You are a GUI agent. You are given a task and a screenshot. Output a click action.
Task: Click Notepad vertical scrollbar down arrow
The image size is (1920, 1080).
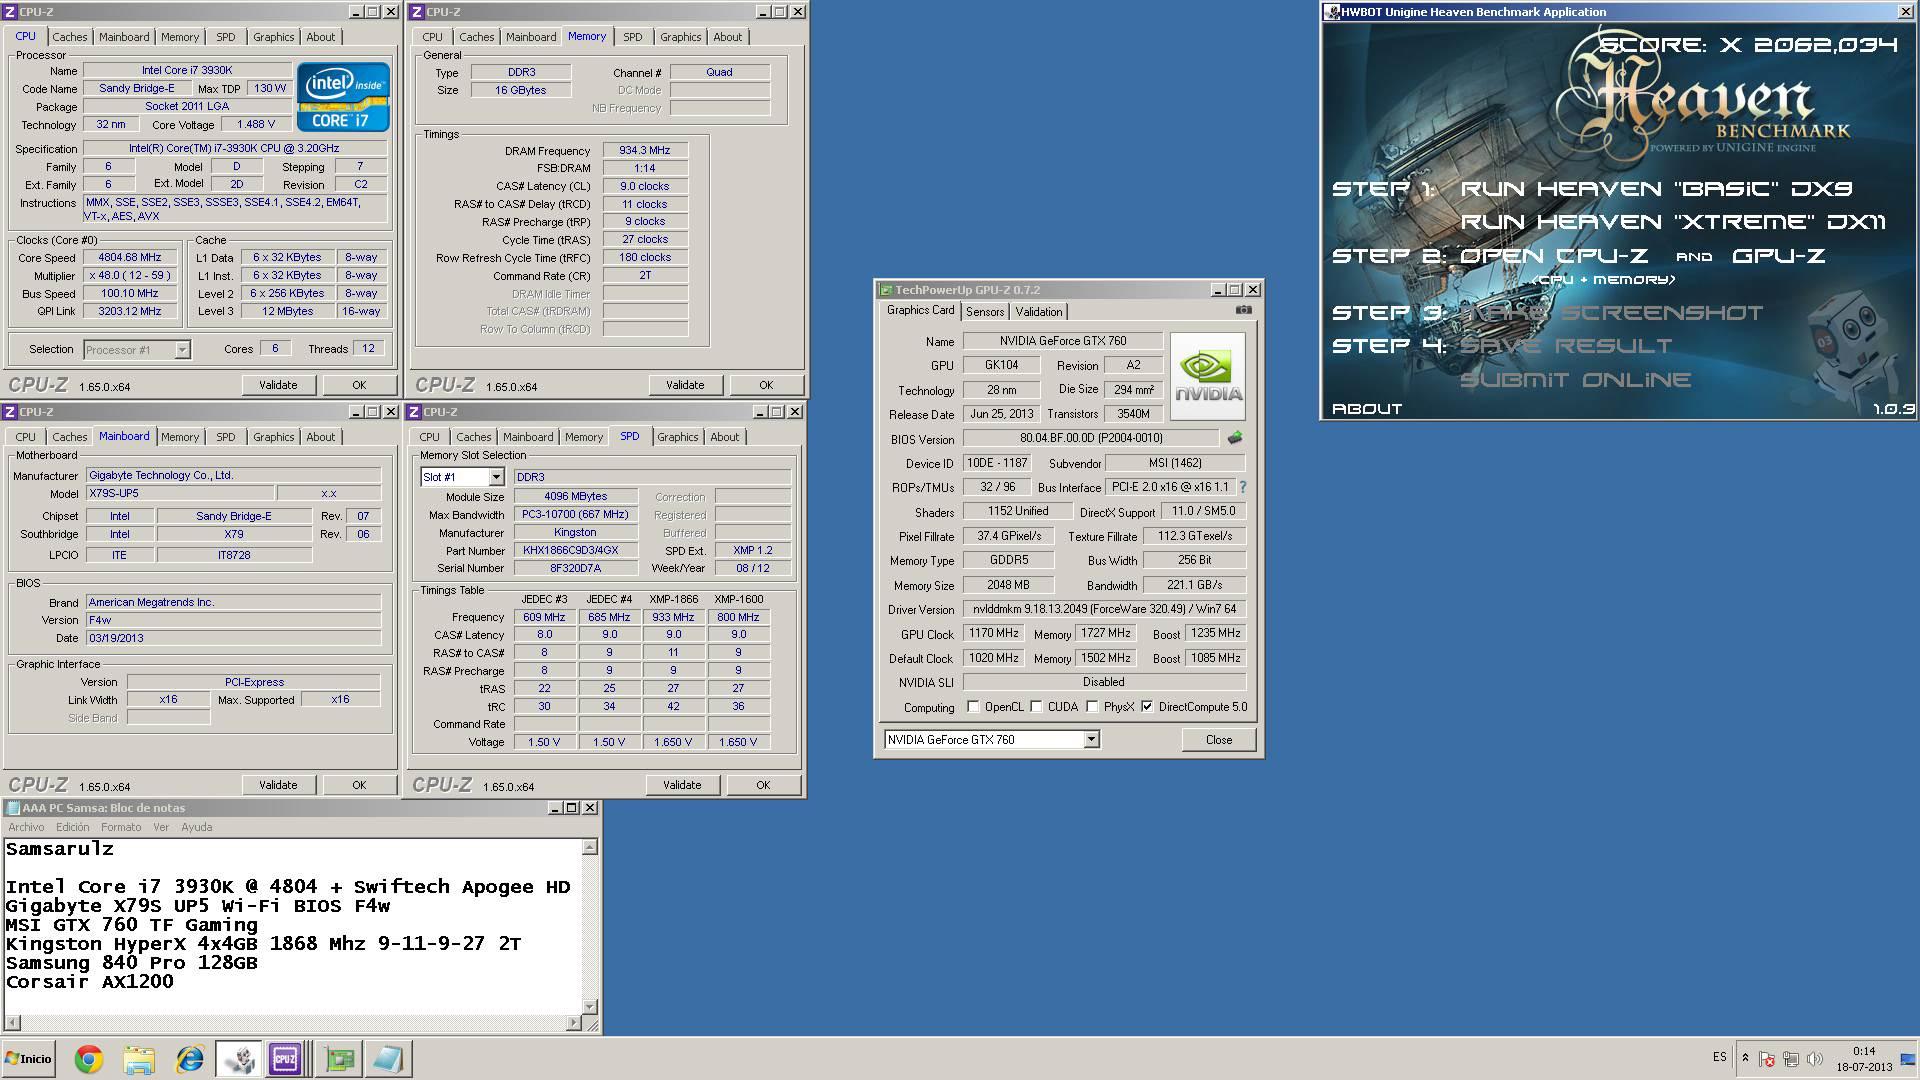pos(590,1006)
